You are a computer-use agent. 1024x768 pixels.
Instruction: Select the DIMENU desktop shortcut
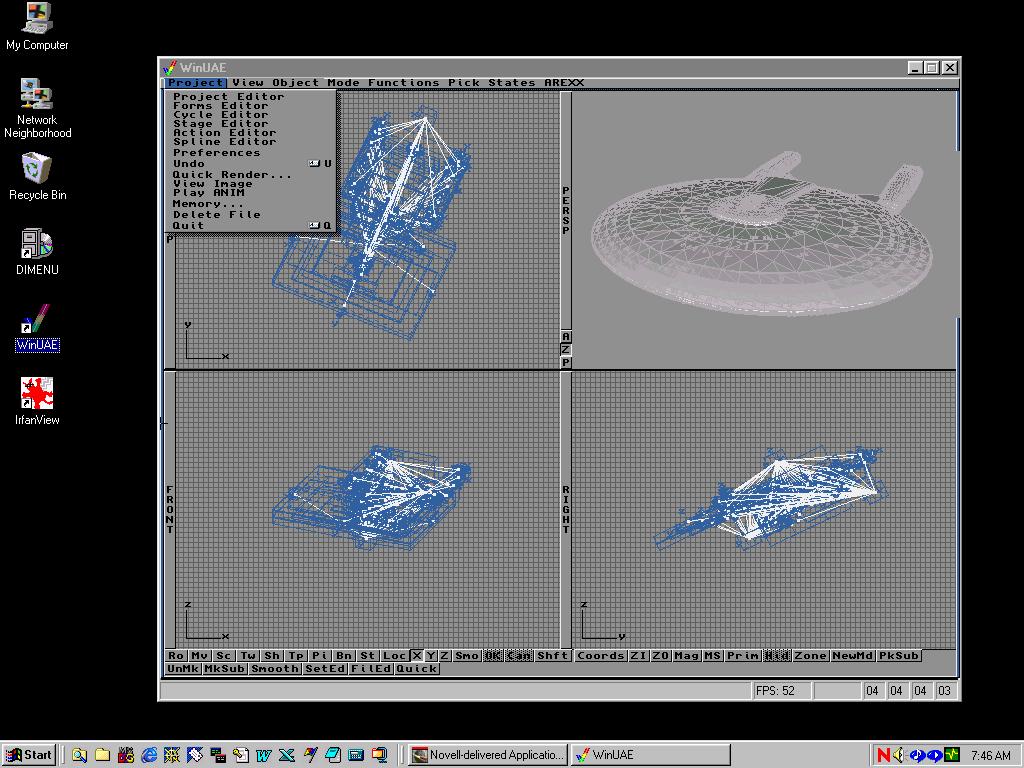pos(37,252)
